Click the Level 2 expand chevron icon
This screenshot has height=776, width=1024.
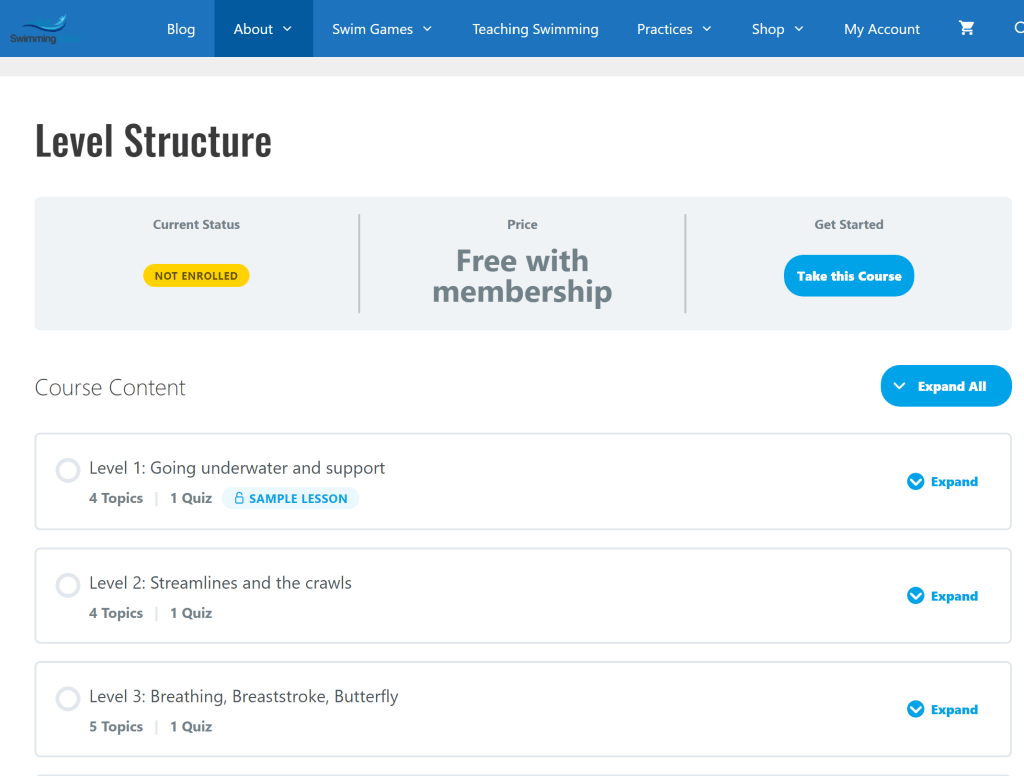916,596
